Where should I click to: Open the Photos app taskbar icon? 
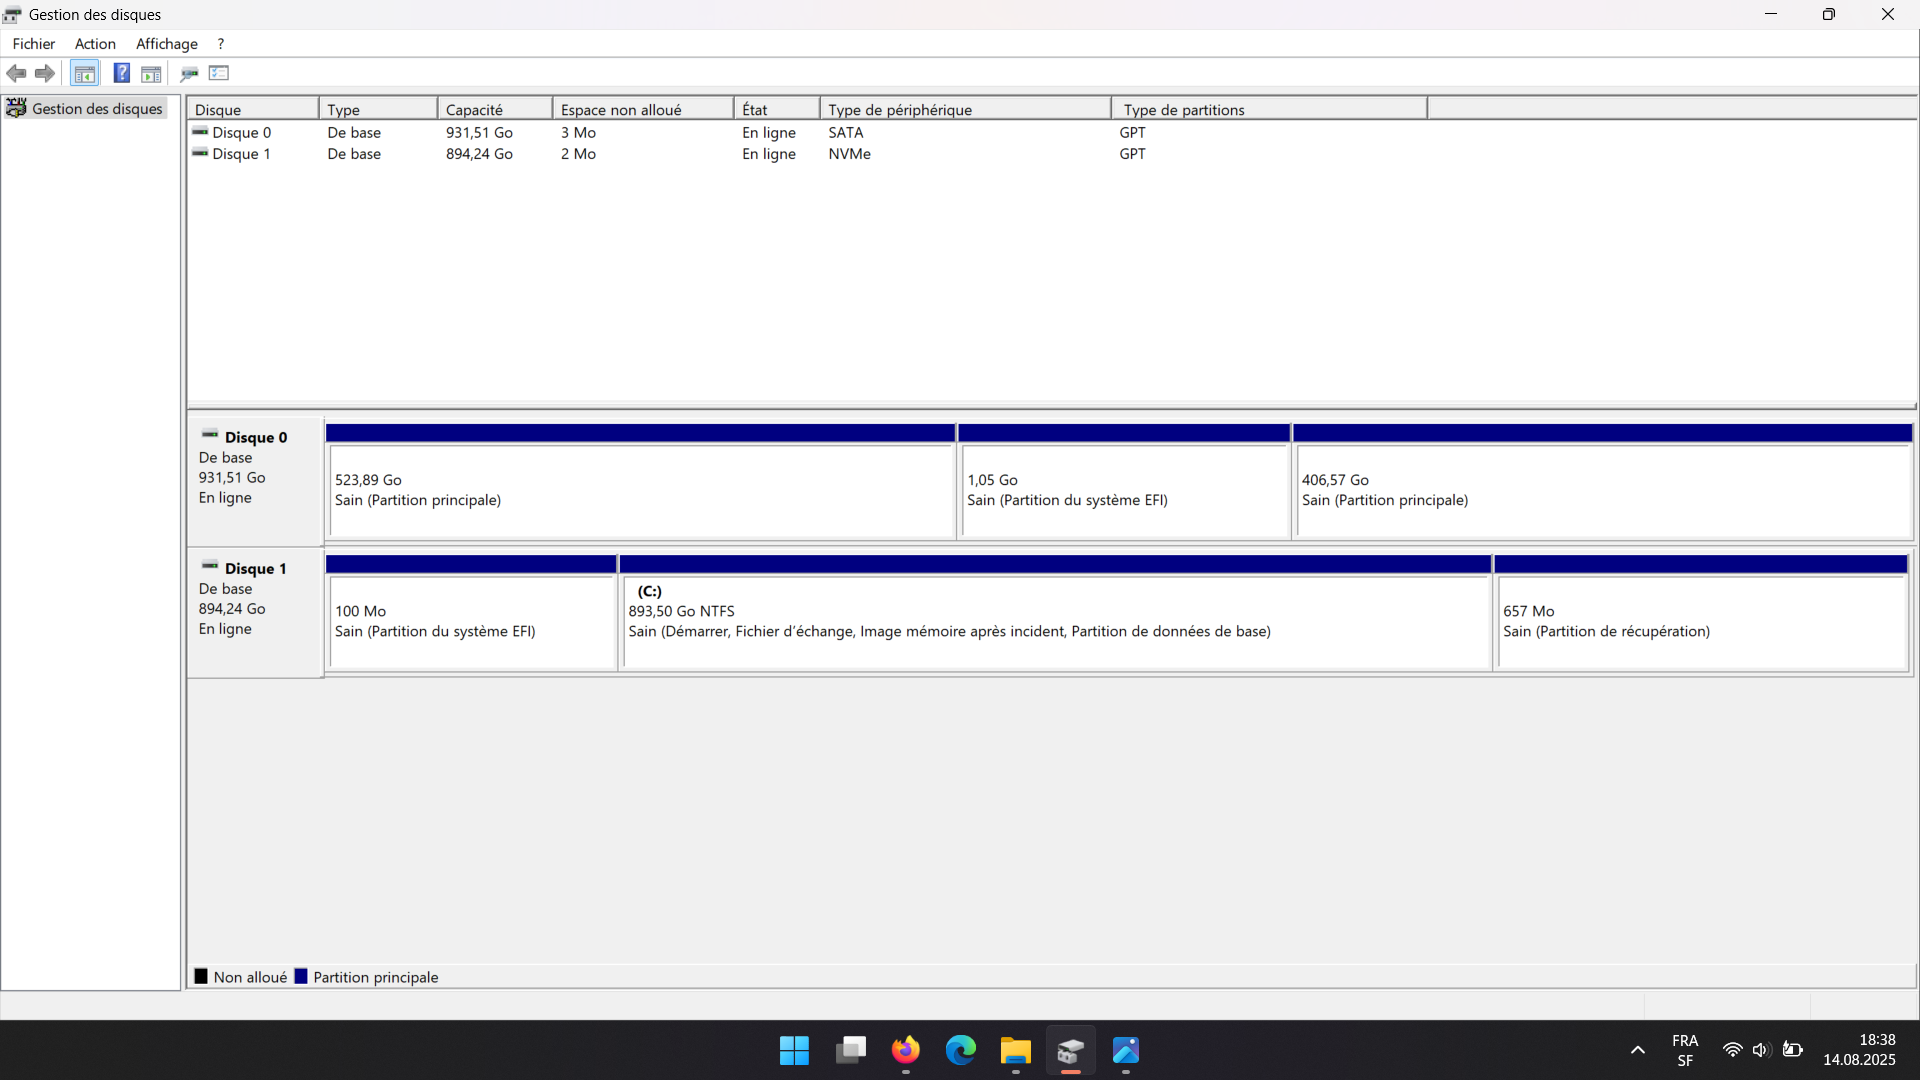coord(1126,1050)
